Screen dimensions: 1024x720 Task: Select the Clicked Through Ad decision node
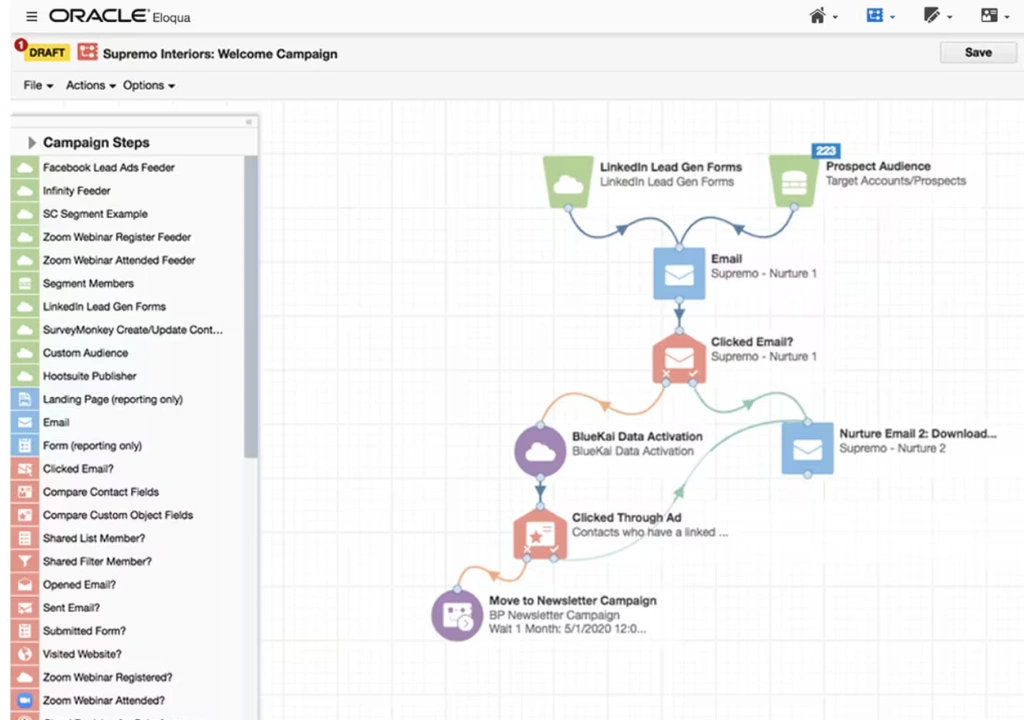[540, 533]
